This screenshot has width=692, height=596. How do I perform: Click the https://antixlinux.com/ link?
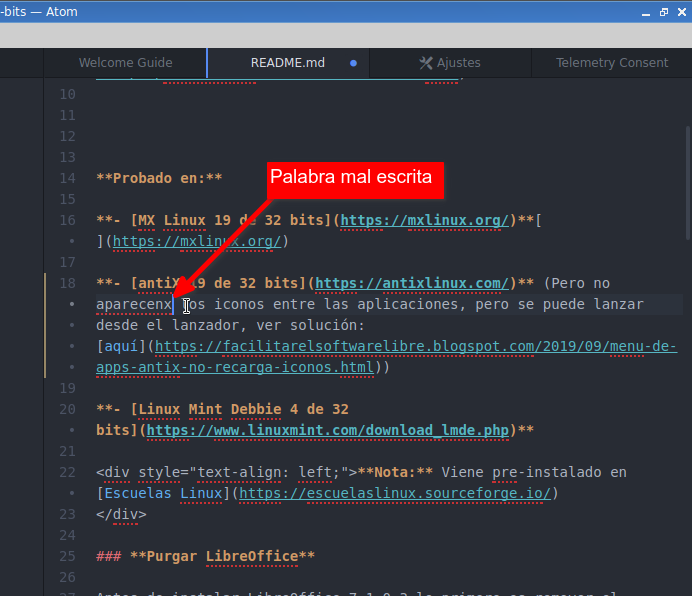(412, 283)
